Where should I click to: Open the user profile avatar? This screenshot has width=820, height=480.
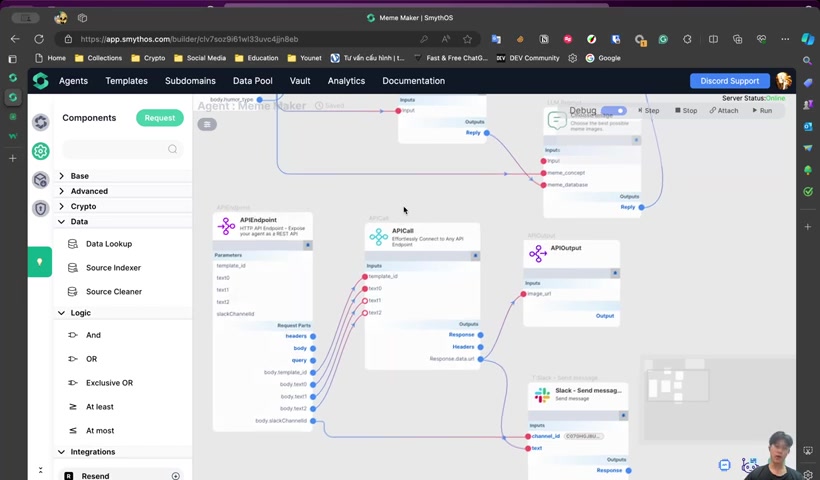783,81
